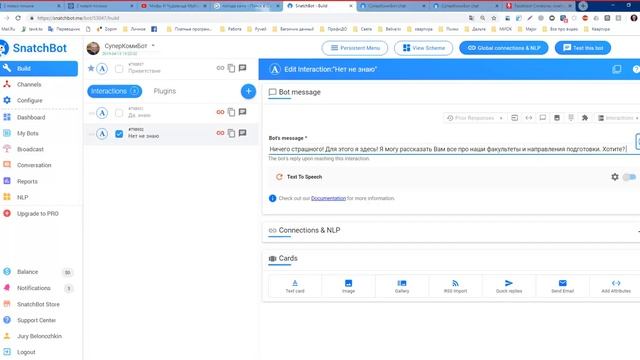Click the View Scheme button
640x360 pixels.
[423, 48]
